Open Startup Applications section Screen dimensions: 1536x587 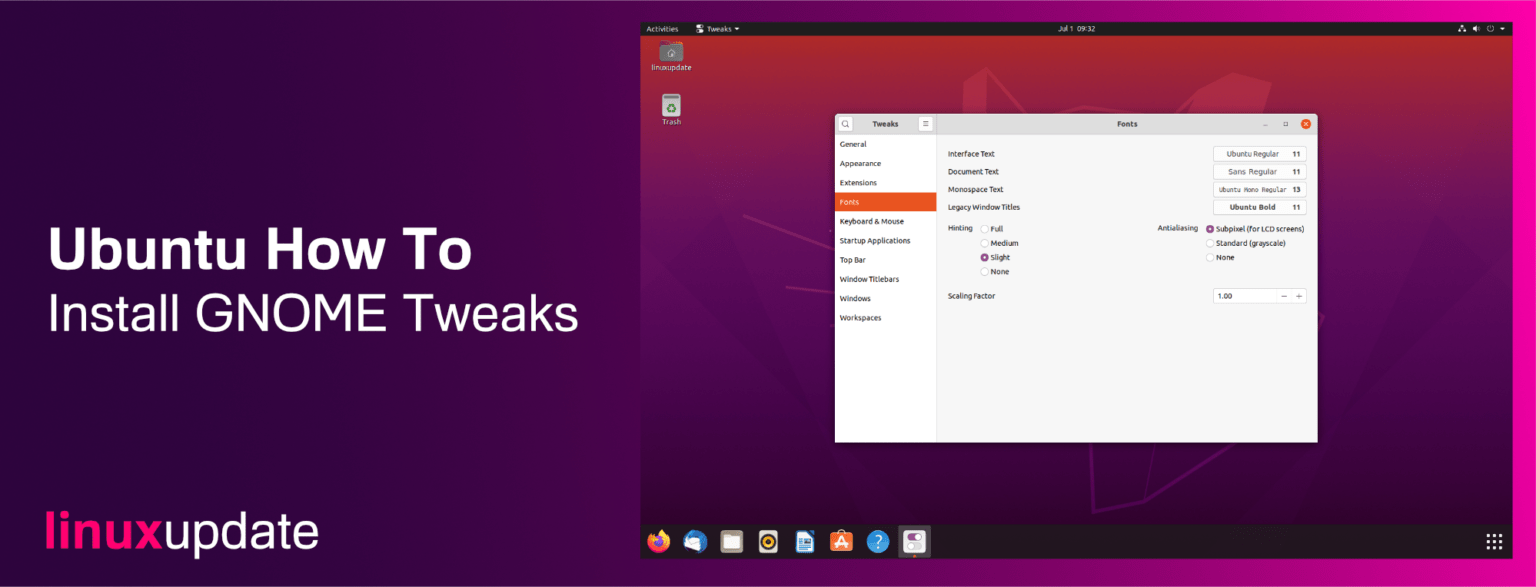point(886,240)
